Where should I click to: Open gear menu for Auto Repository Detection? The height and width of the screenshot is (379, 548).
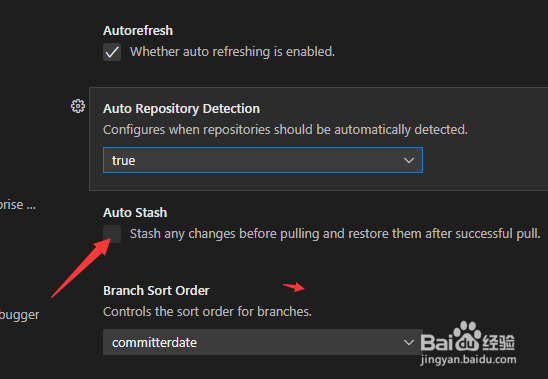pos(78,106)
